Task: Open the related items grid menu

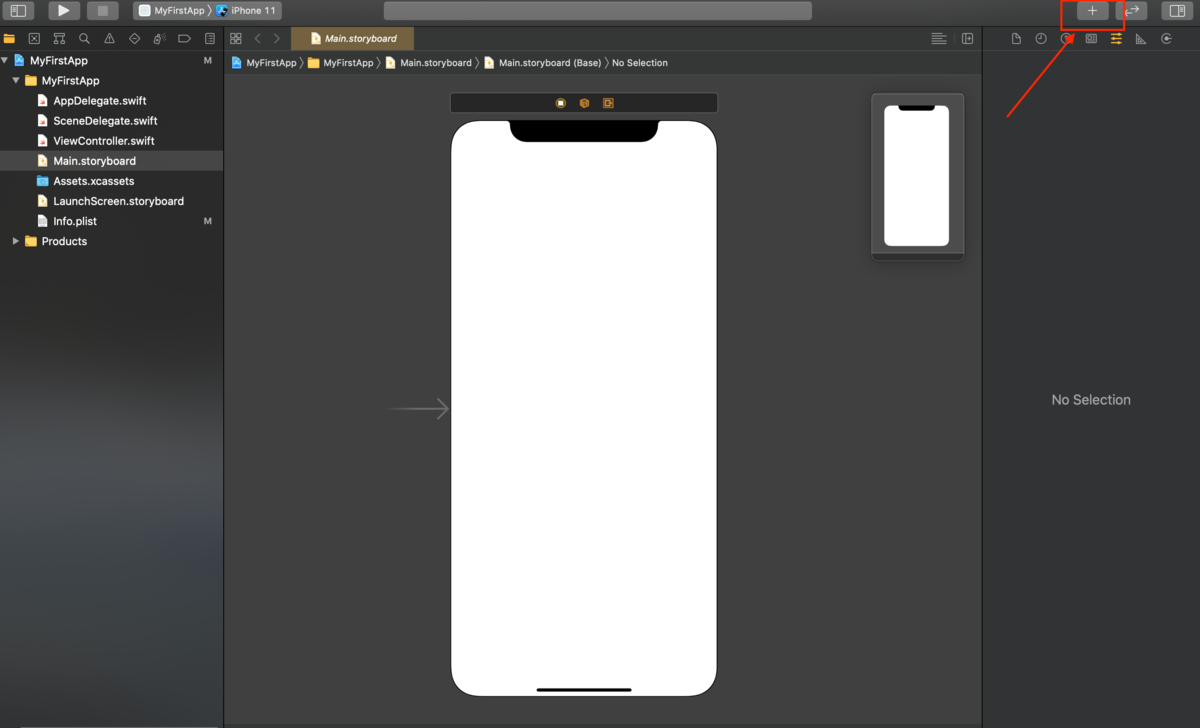Action: pos(236,39)
